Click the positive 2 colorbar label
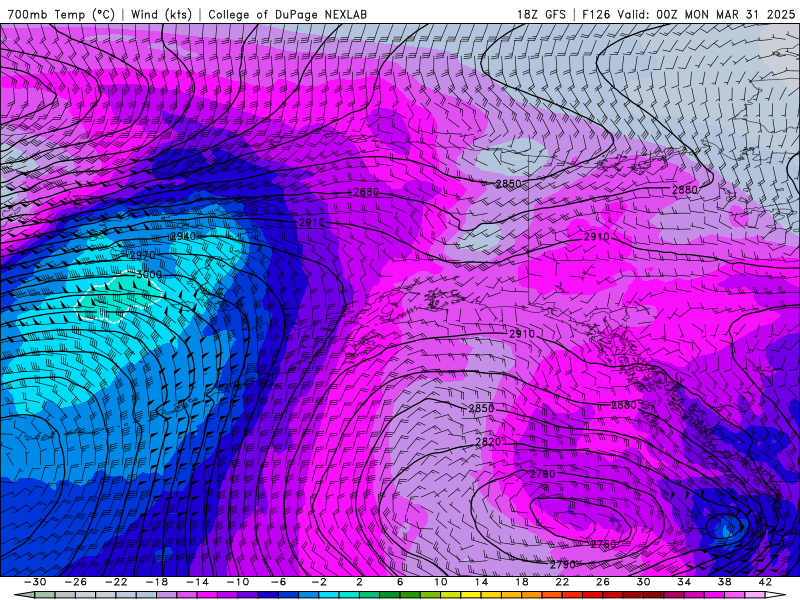The image size is (800, 600). (x=359, y=582)
